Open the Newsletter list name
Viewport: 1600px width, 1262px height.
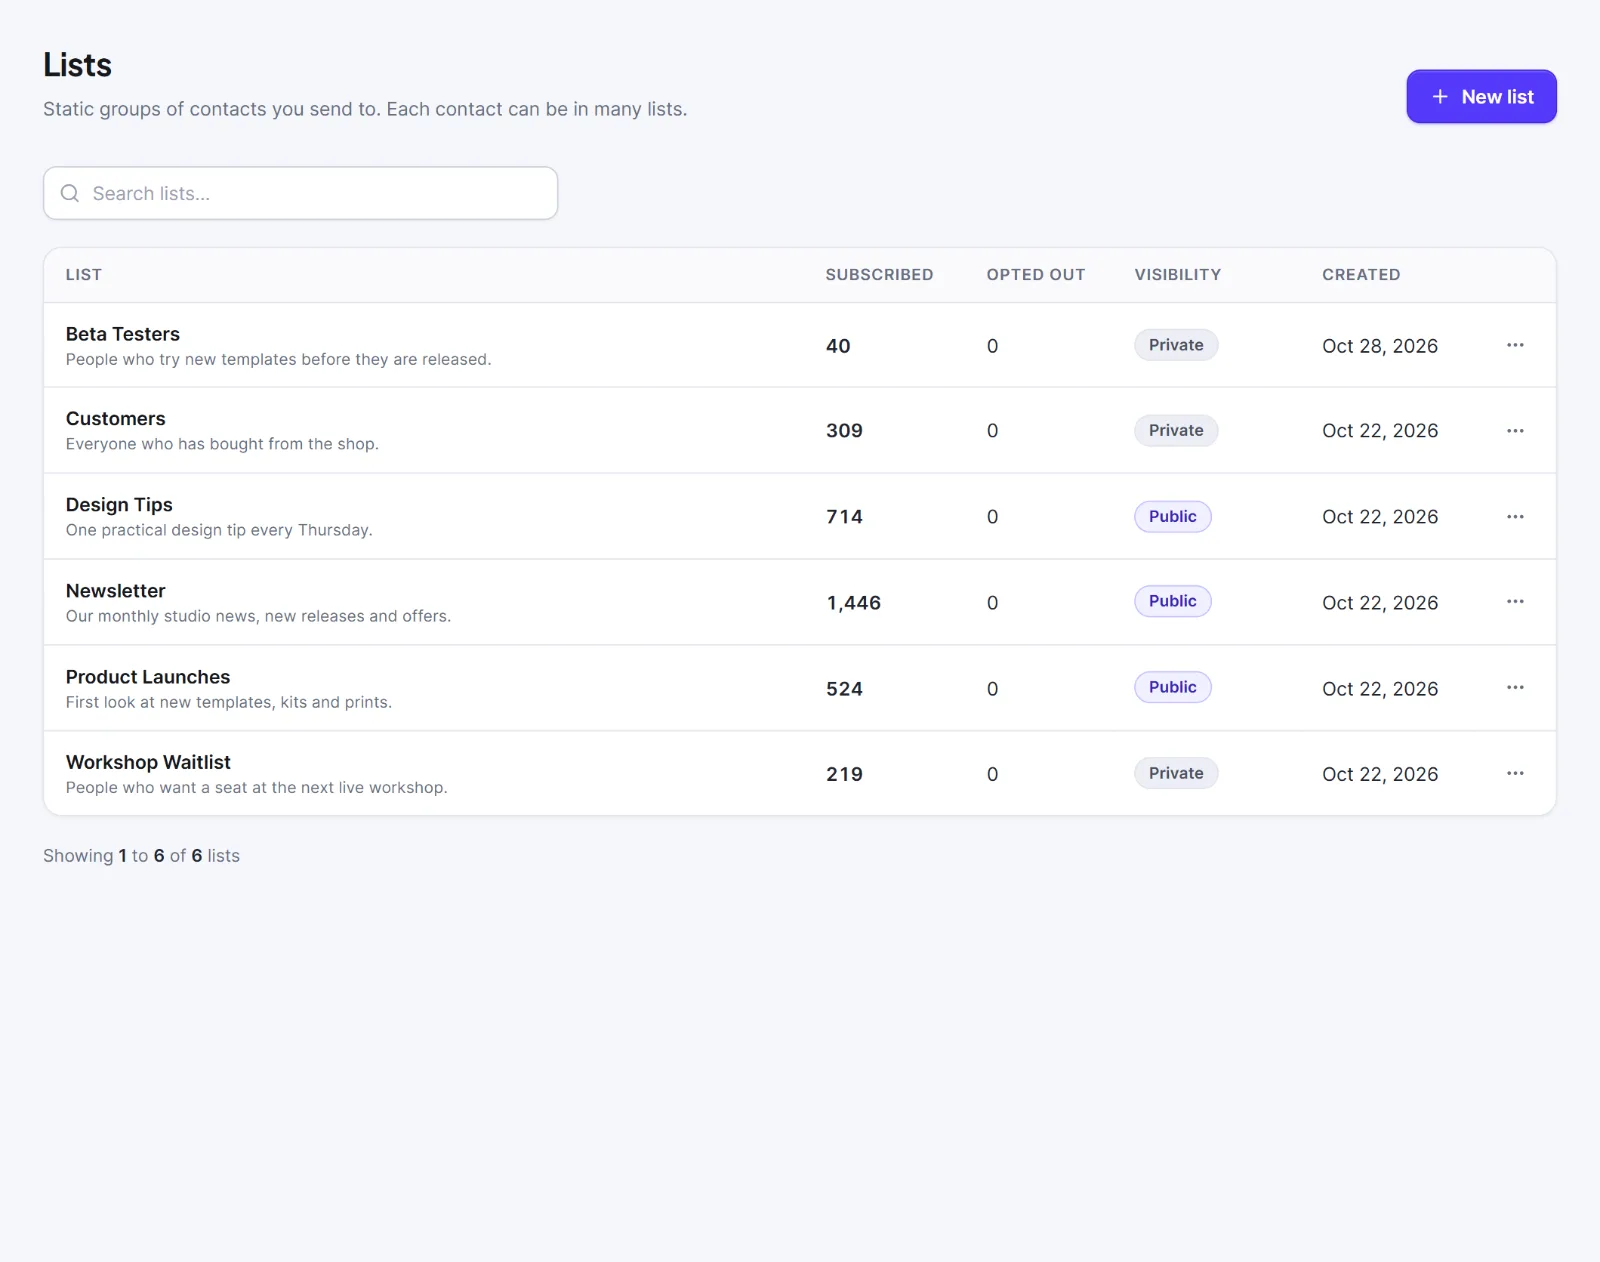[116, 591]
